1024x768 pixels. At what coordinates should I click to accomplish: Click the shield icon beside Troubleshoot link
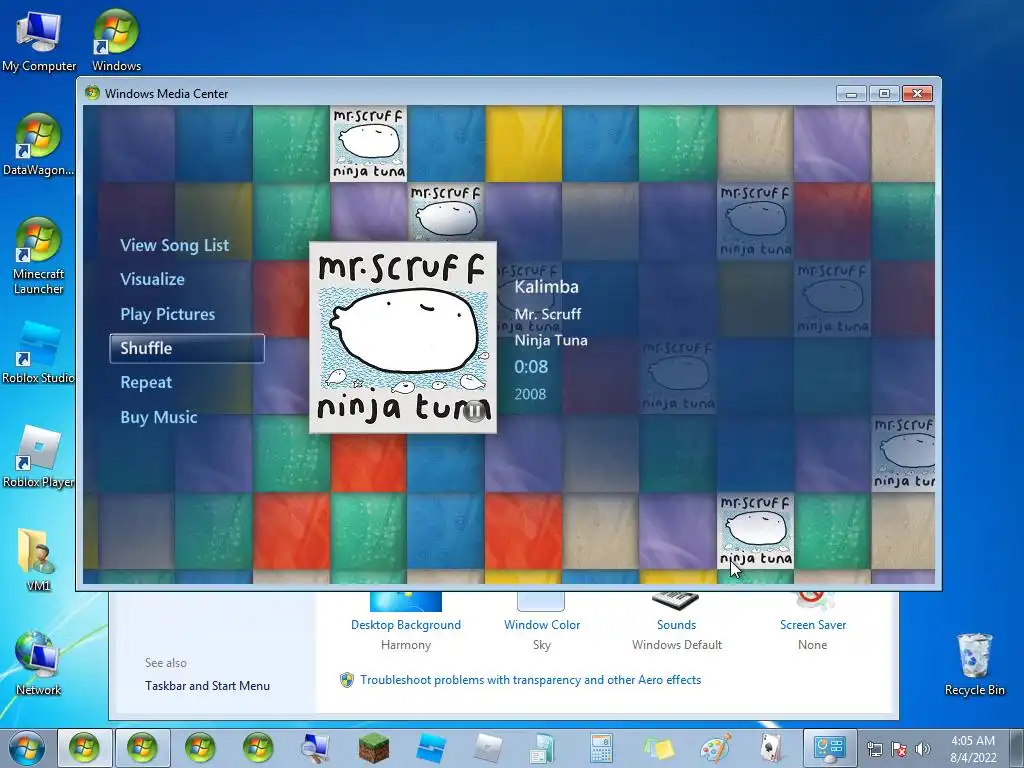coord(347,680)
